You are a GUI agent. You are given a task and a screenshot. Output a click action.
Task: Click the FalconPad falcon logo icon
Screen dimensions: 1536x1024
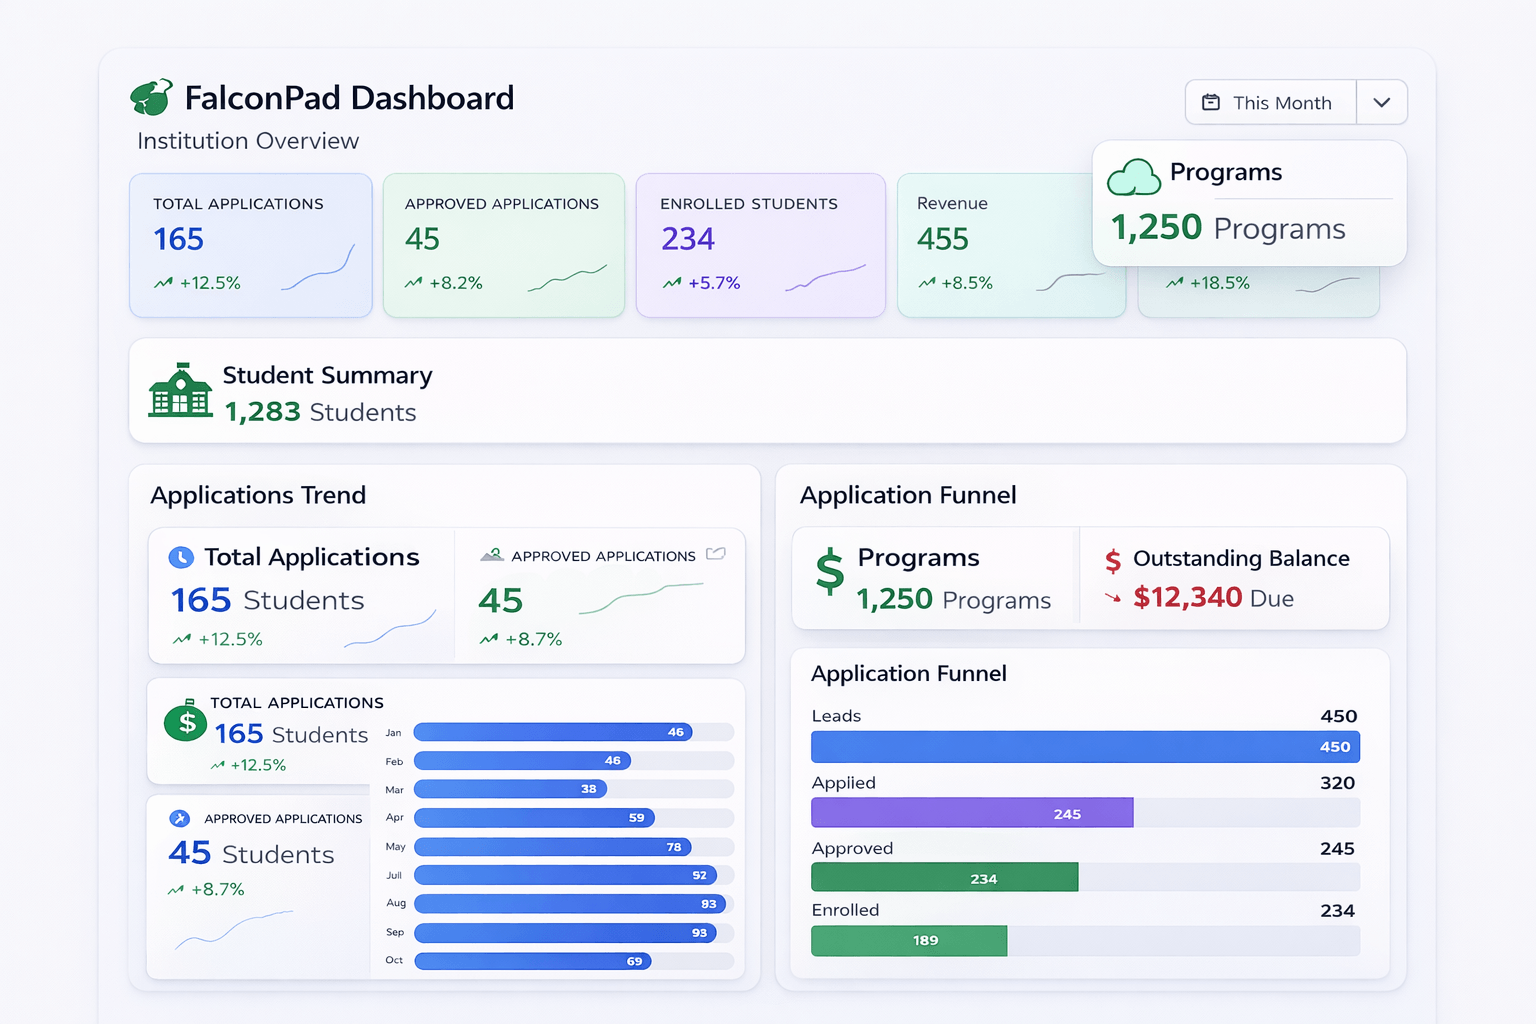click(x=152, y=98)
